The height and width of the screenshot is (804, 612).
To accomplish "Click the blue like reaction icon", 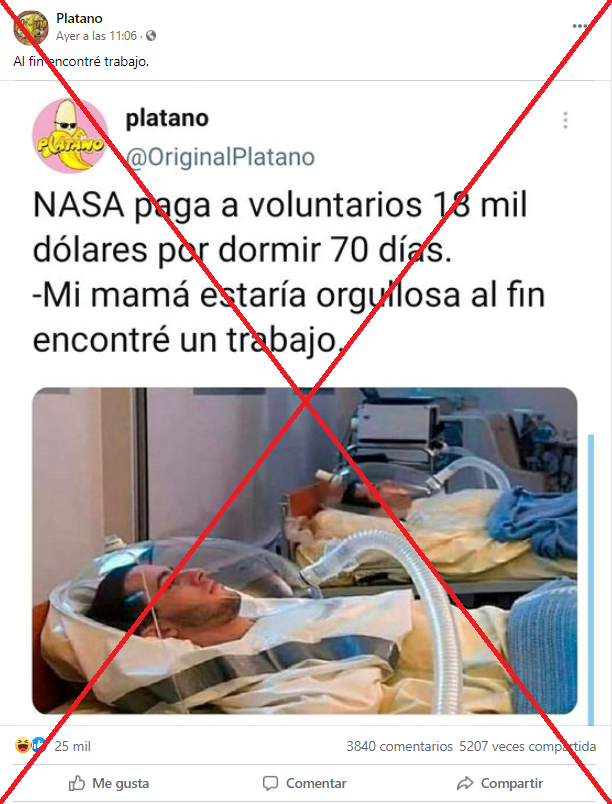I will [x=39, y=745].
